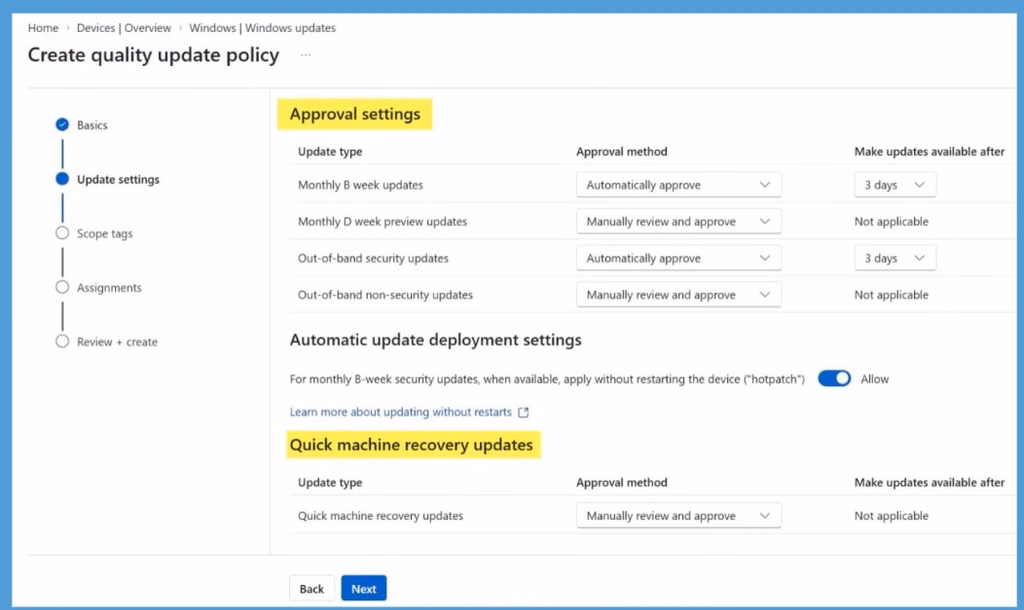Screen dimensions: 1024x610
Task: Toggle the hotpatch Allow switch
Action: point(834,379)
